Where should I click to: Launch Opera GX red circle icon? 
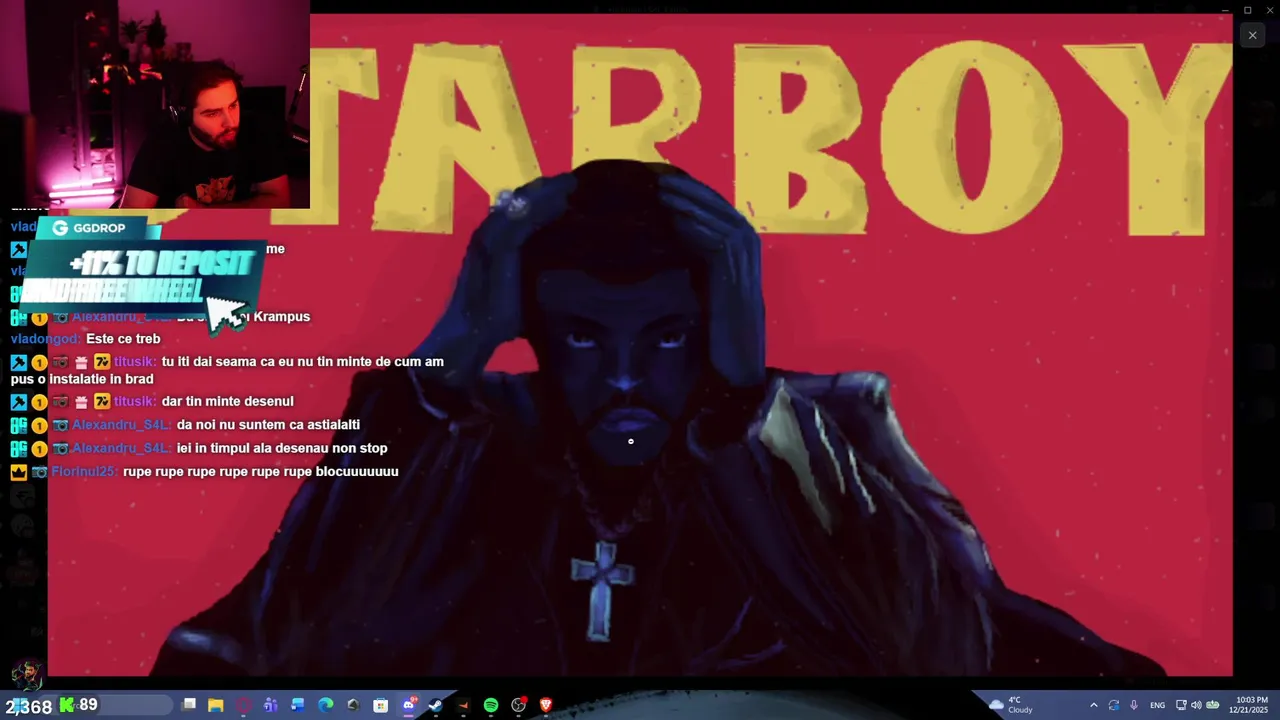click(243, 705)
